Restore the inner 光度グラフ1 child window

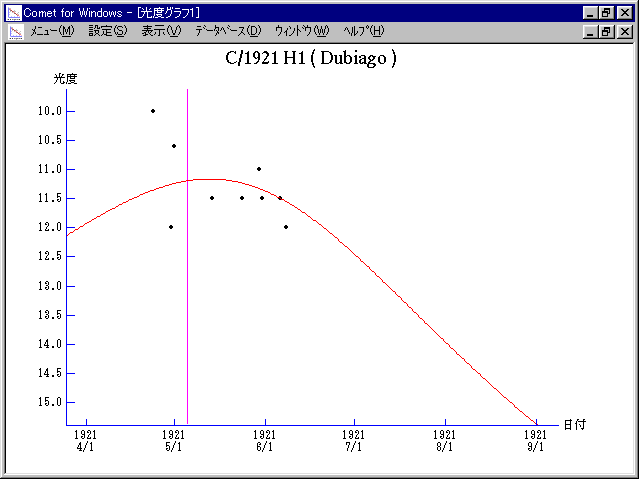pos(606,31)
